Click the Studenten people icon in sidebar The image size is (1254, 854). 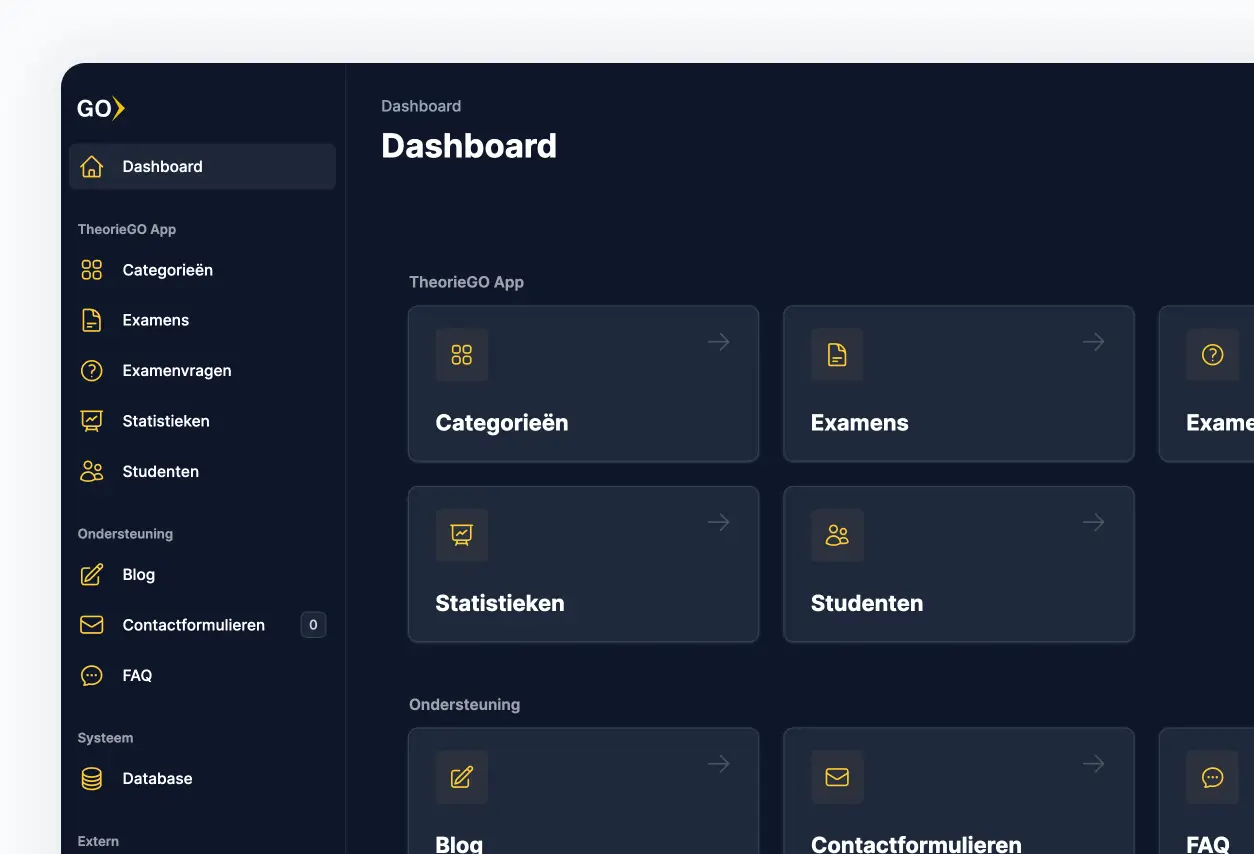91,471
